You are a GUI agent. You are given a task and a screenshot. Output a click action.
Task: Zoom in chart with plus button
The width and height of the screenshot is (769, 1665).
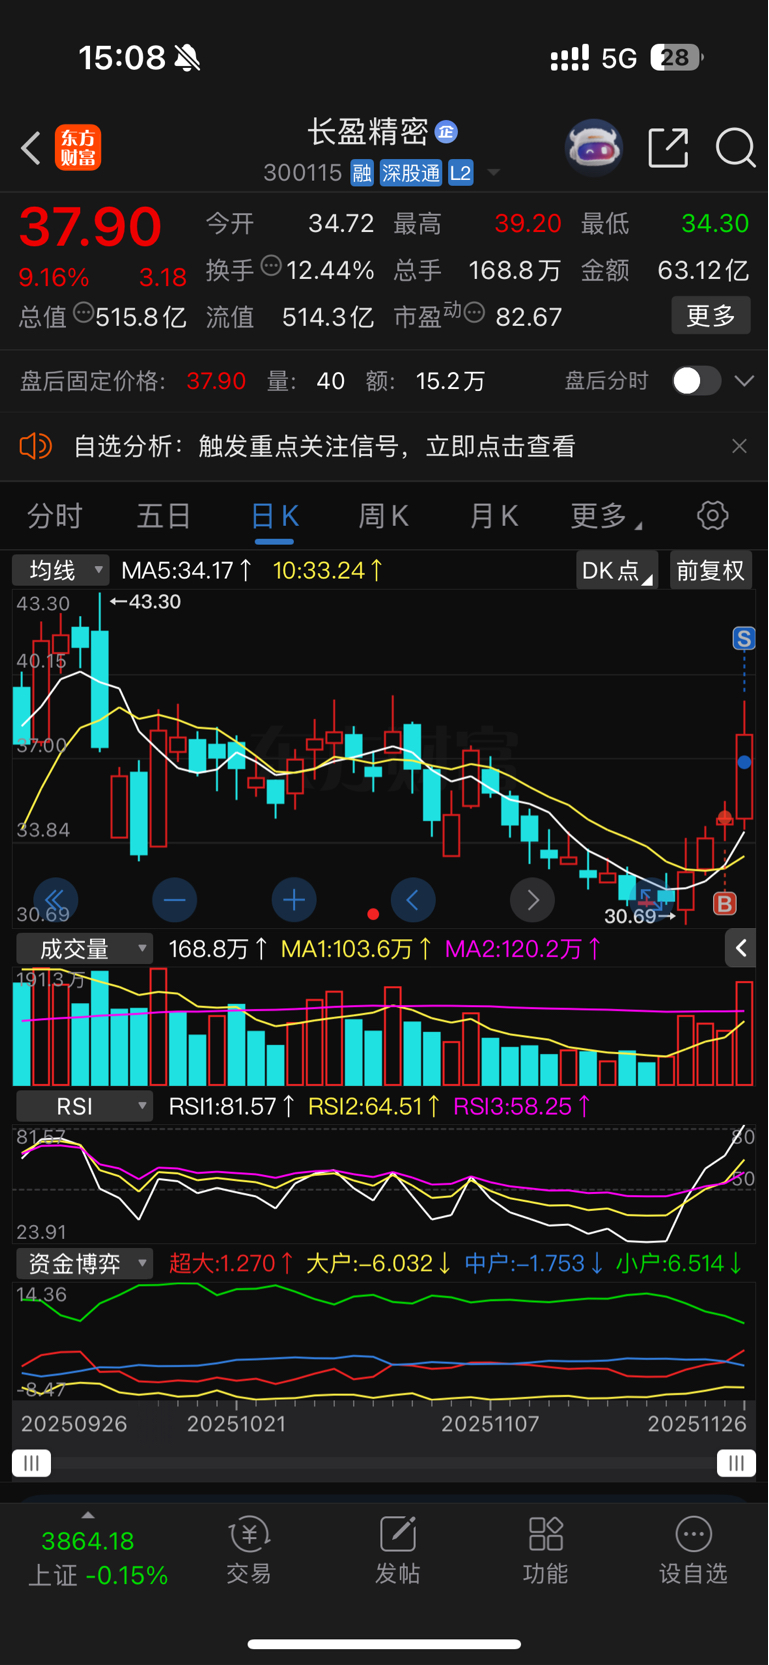click(x=294, y=901)
